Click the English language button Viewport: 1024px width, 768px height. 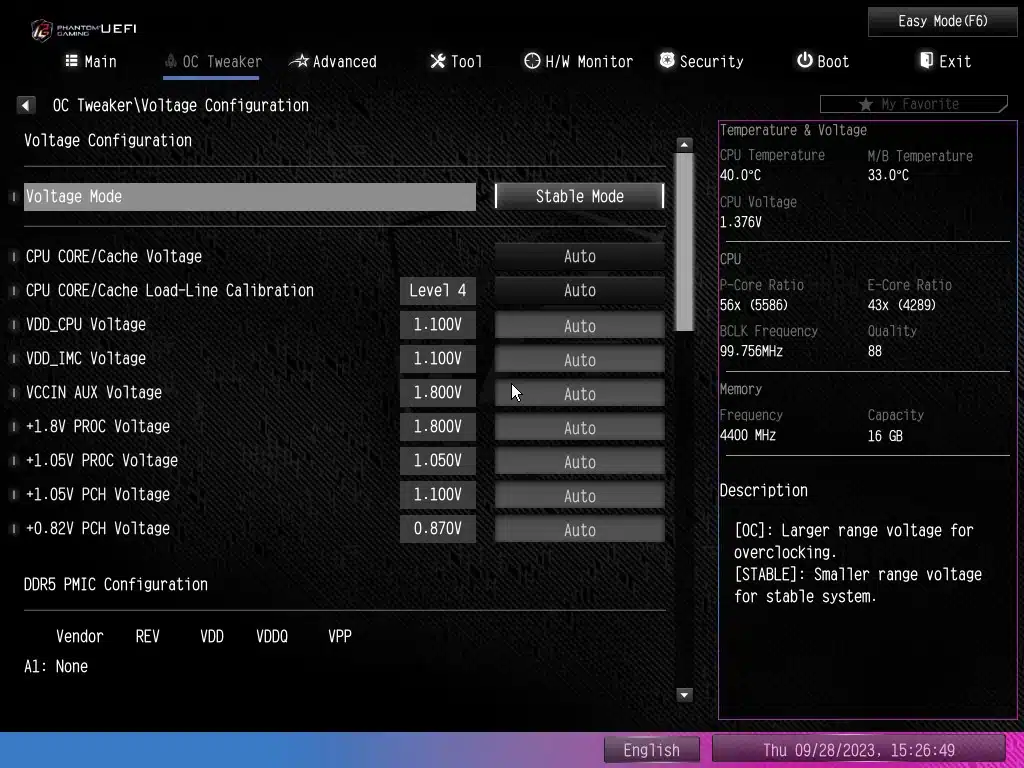(651, 750)
